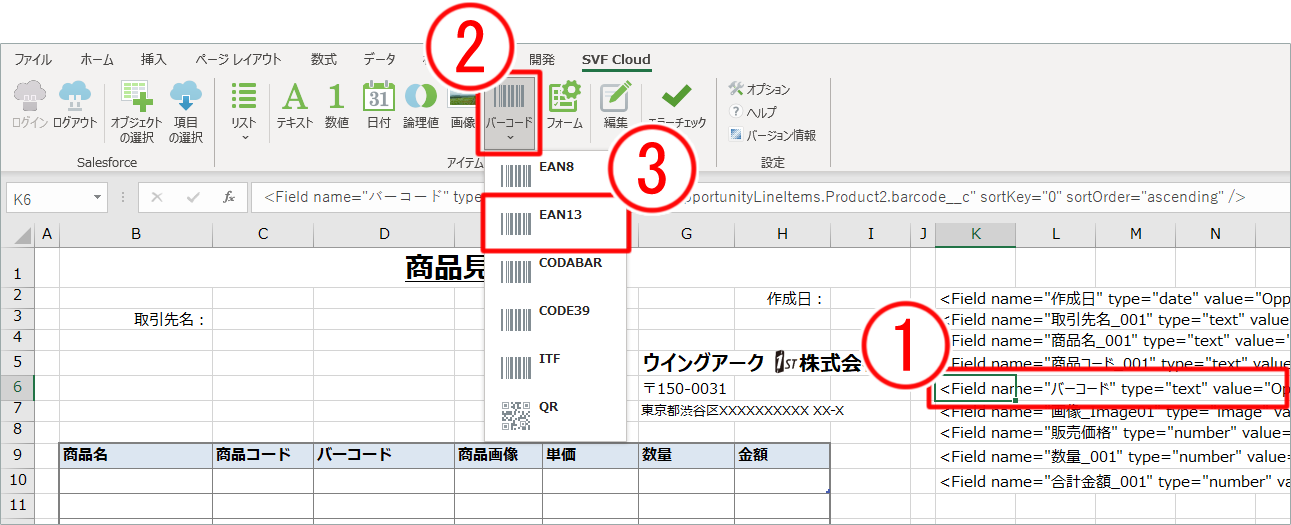Open 項目の選択 download icon

click(186, 112)
